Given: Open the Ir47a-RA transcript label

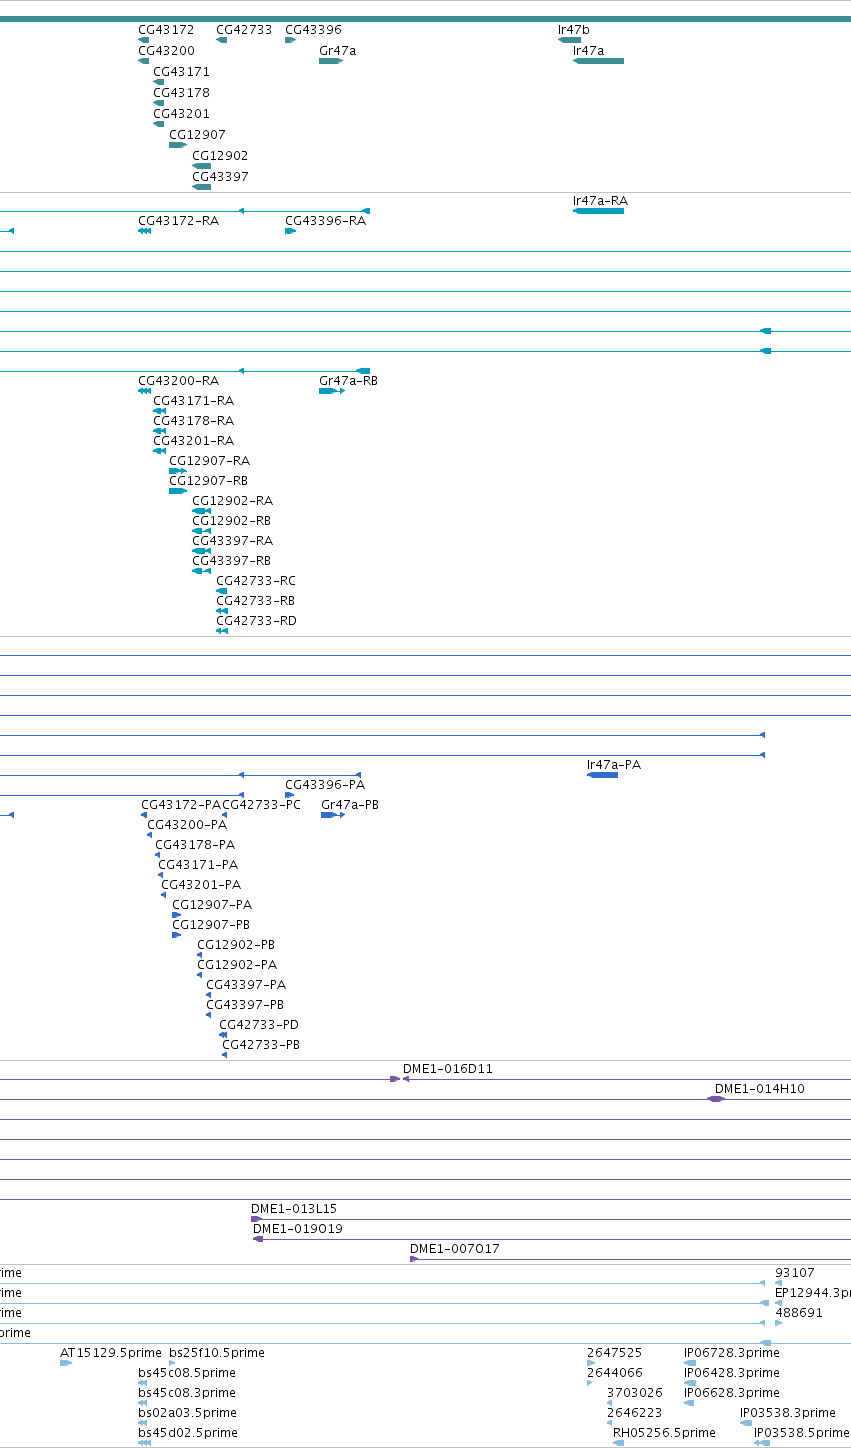Looking at the screenshot, I should click(x=600, y=201).
